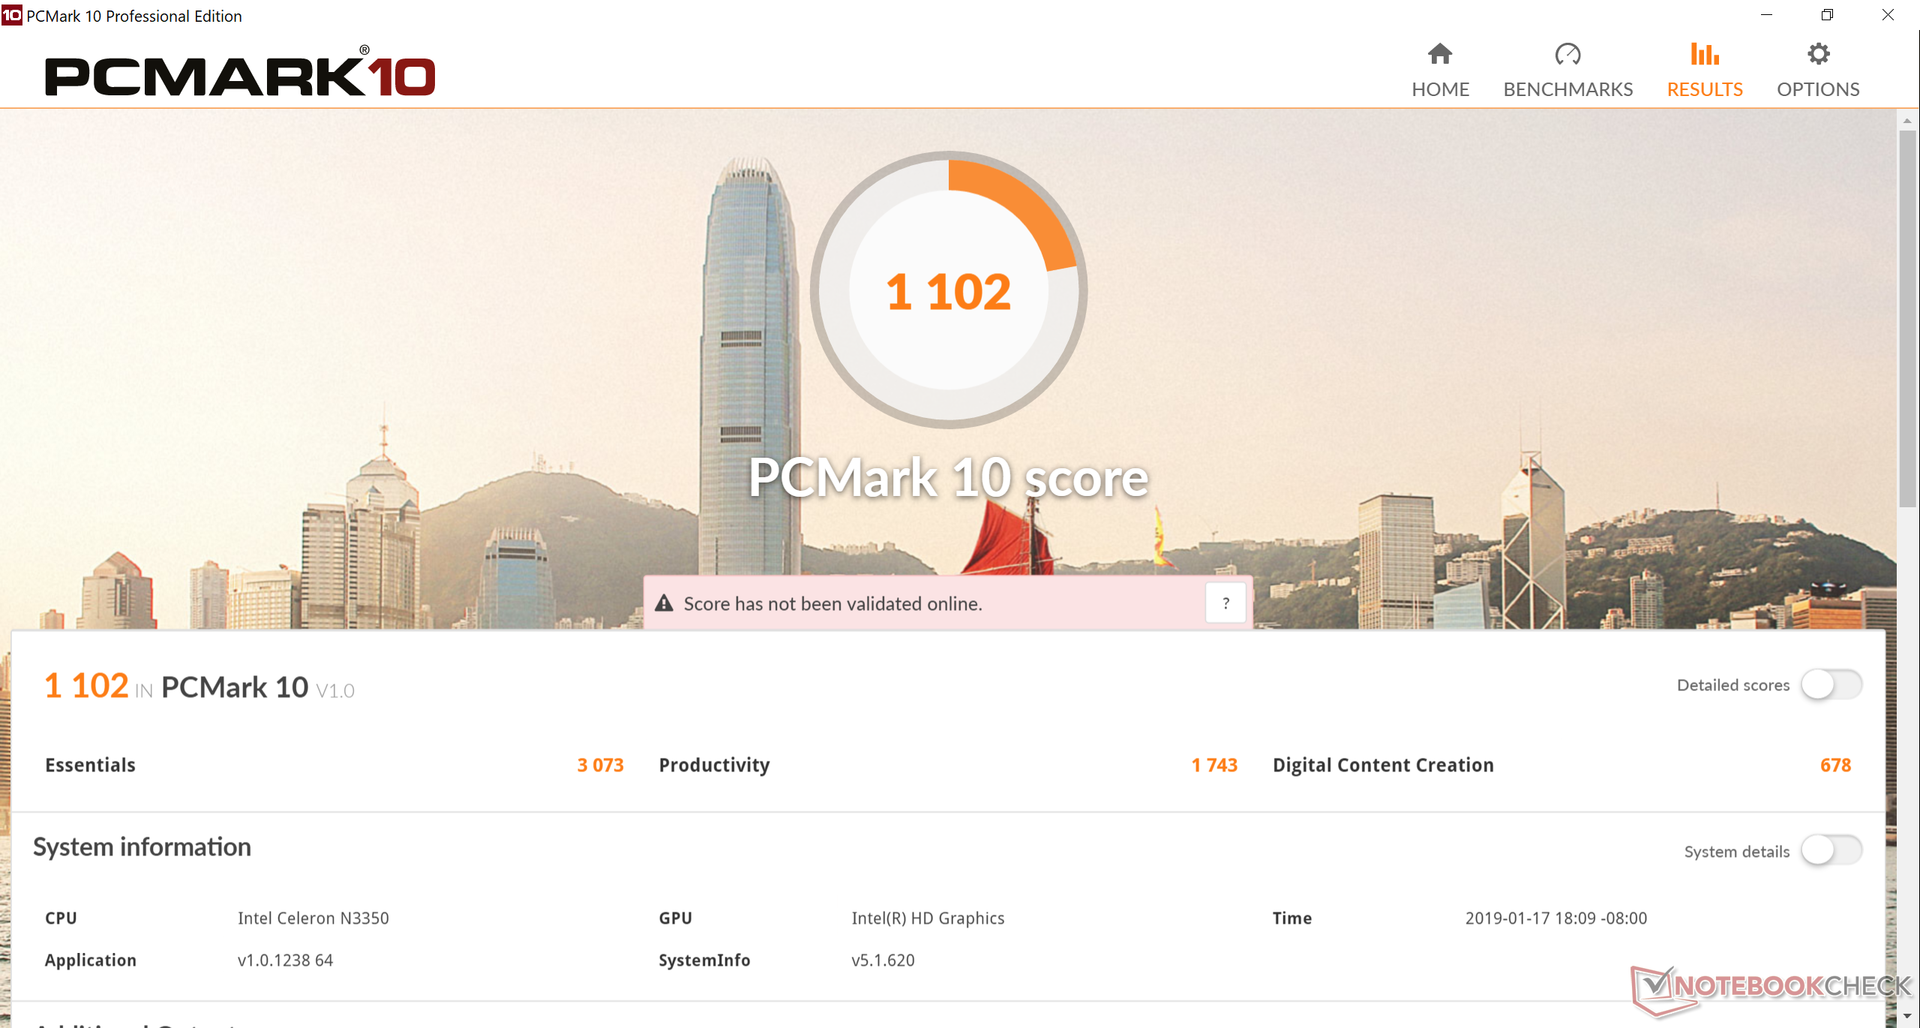This screenshot has width=1920, height=1028.
Task: Open the BENCHMARKS tab
Action: tap(1567, 70)
